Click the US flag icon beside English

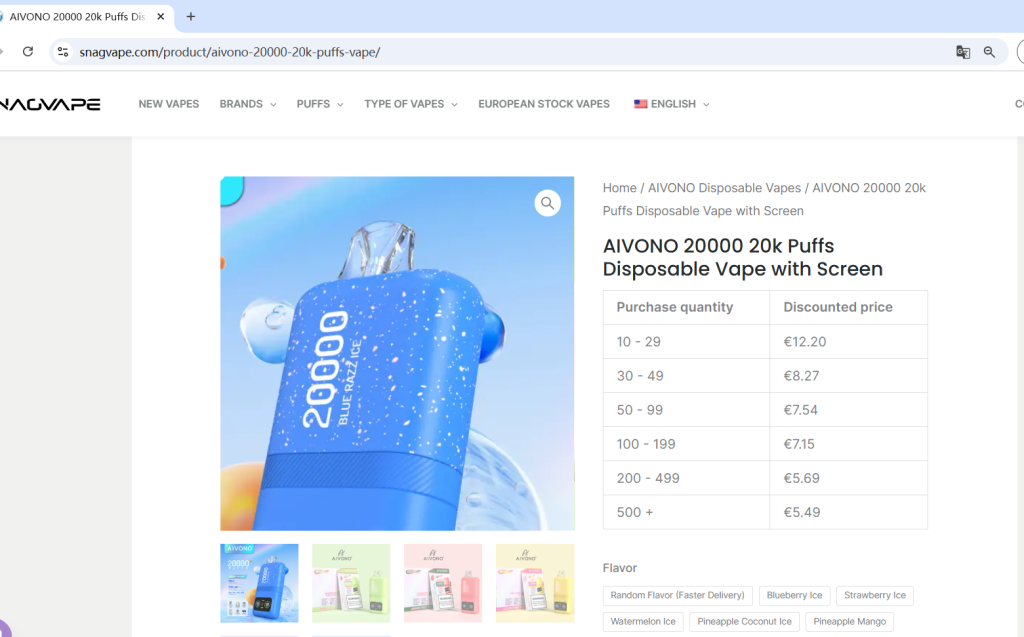[640, 104]
